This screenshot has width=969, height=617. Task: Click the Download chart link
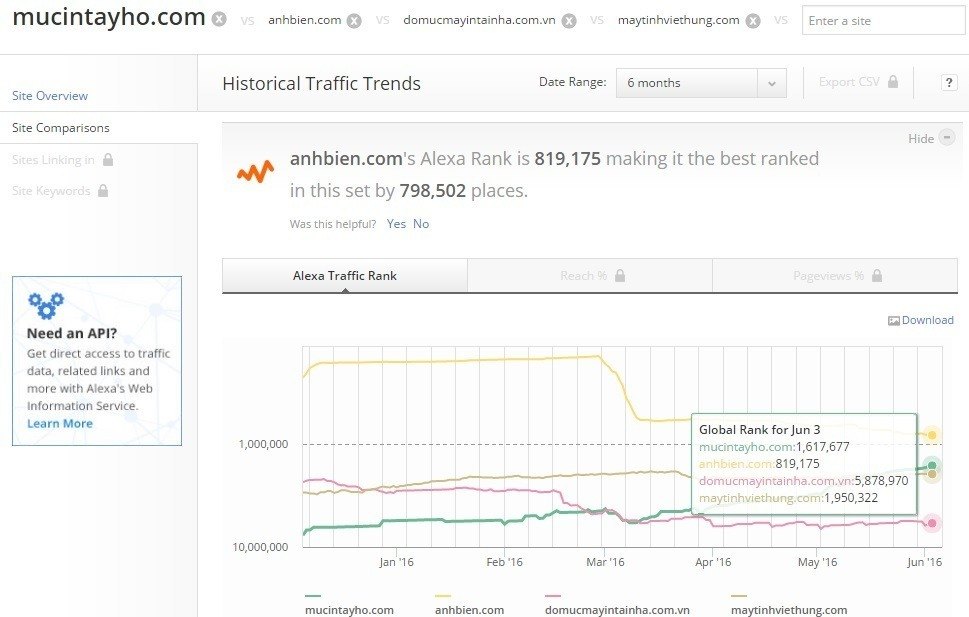pos(927,320)
